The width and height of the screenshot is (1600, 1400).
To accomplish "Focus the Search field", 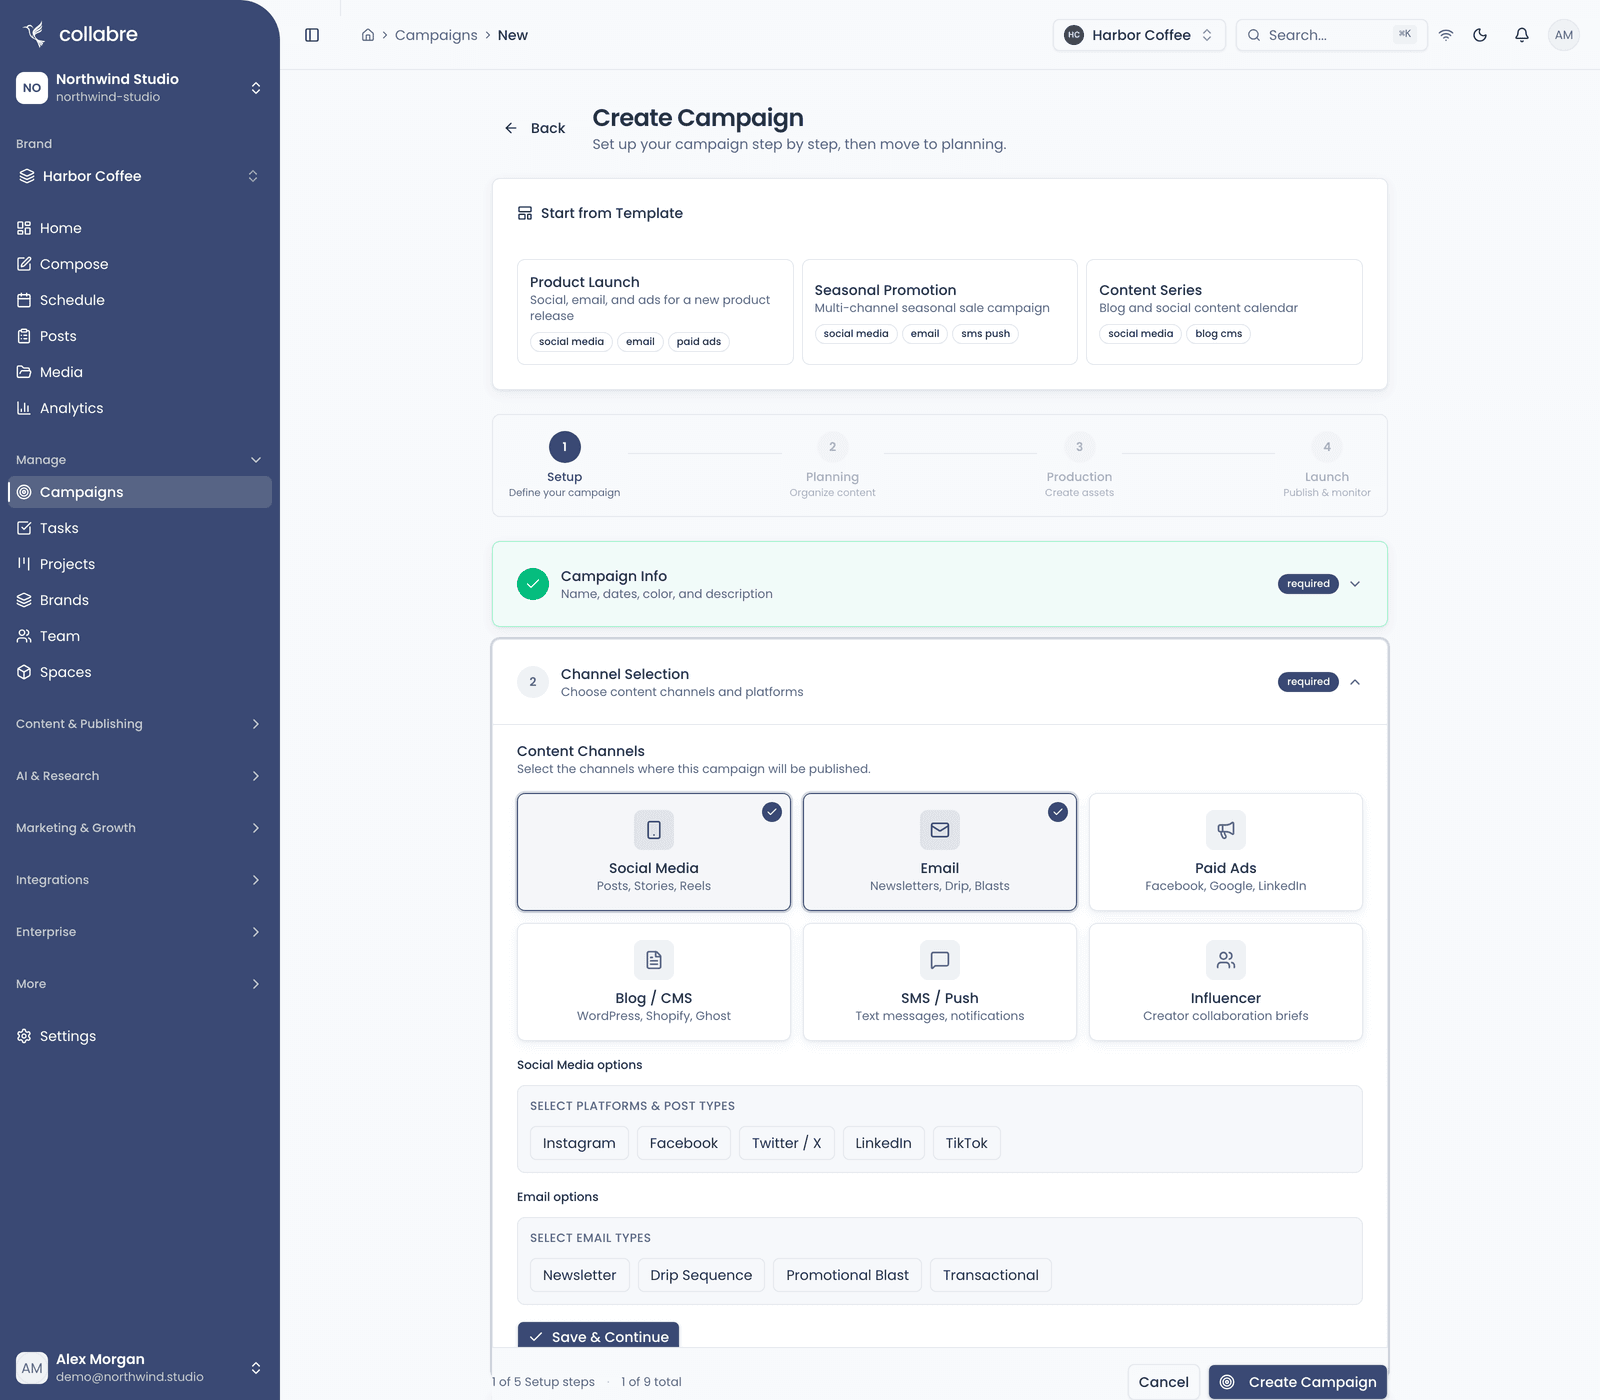I will (1332, 35).
